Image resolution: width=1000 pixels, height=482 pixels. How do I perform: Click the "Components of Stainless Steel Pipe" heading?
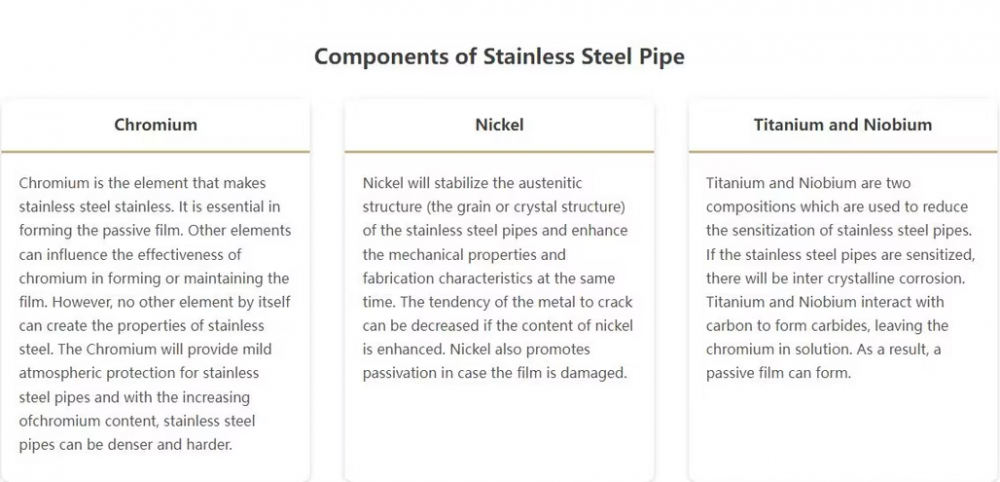tap(499, 56)
